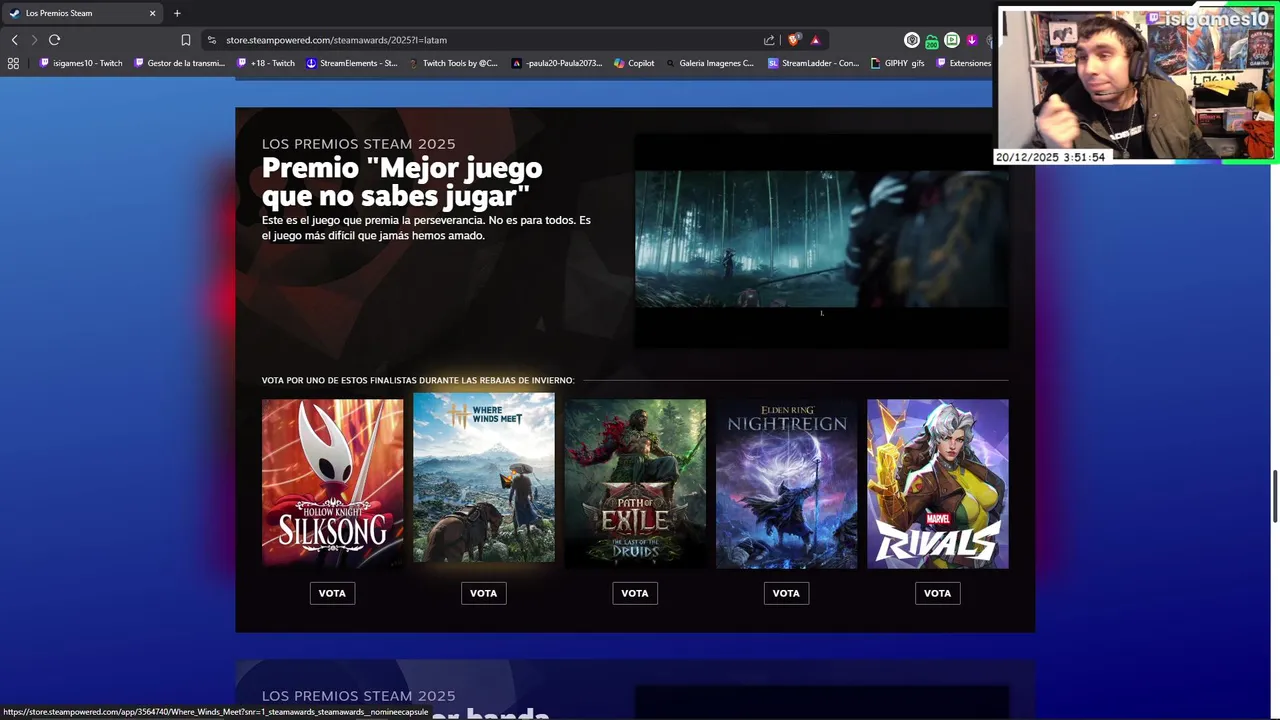Image resolution: width=1280 pixels, height=720 pixels.
Task: Click the browser forward arrow
Action: pyautogui.click(x=33, y=40)
